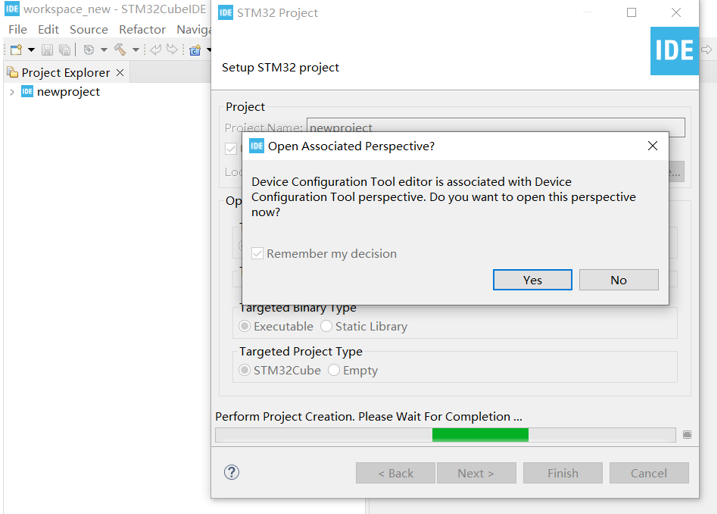Viewport: 717px width, 514px height.
Task: Click No in the perspective dialog
Action: (618, 279)
